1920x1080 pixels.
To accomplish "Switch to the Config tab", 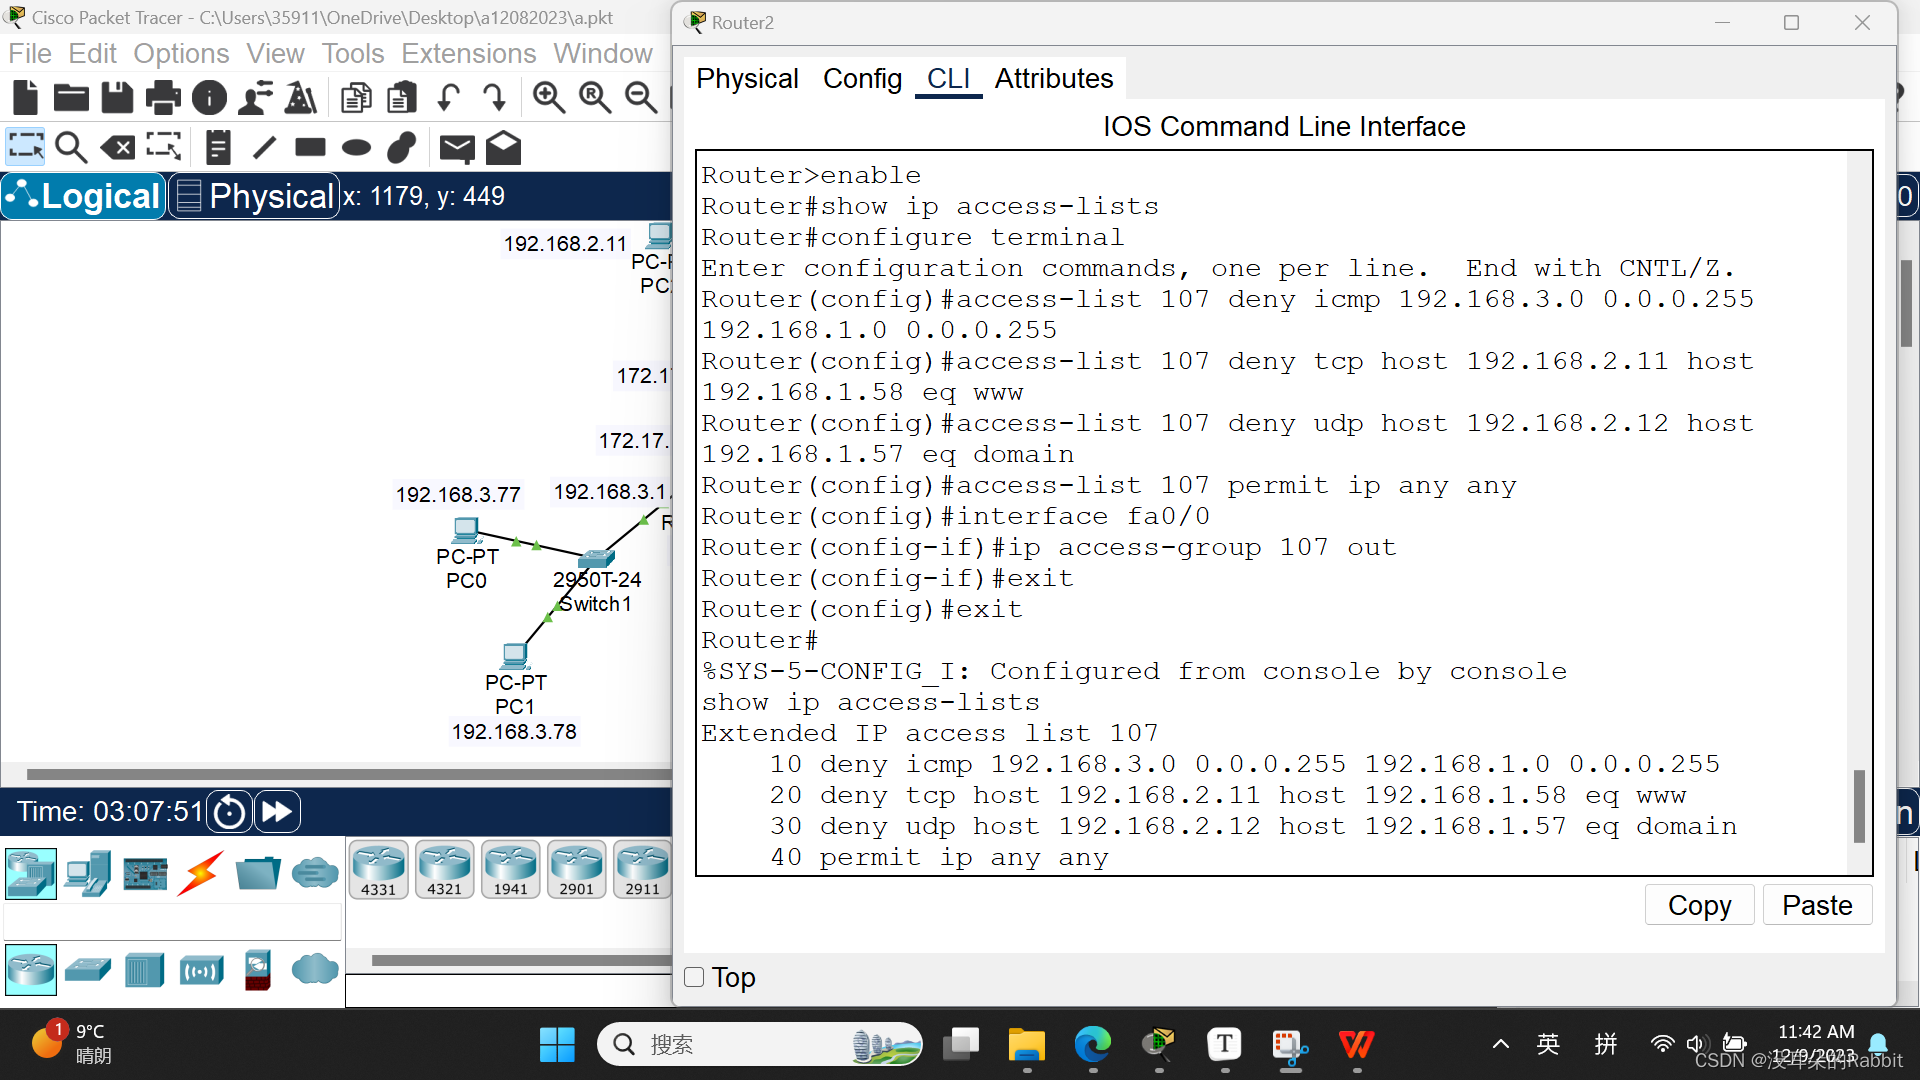I will click(862, 79).
